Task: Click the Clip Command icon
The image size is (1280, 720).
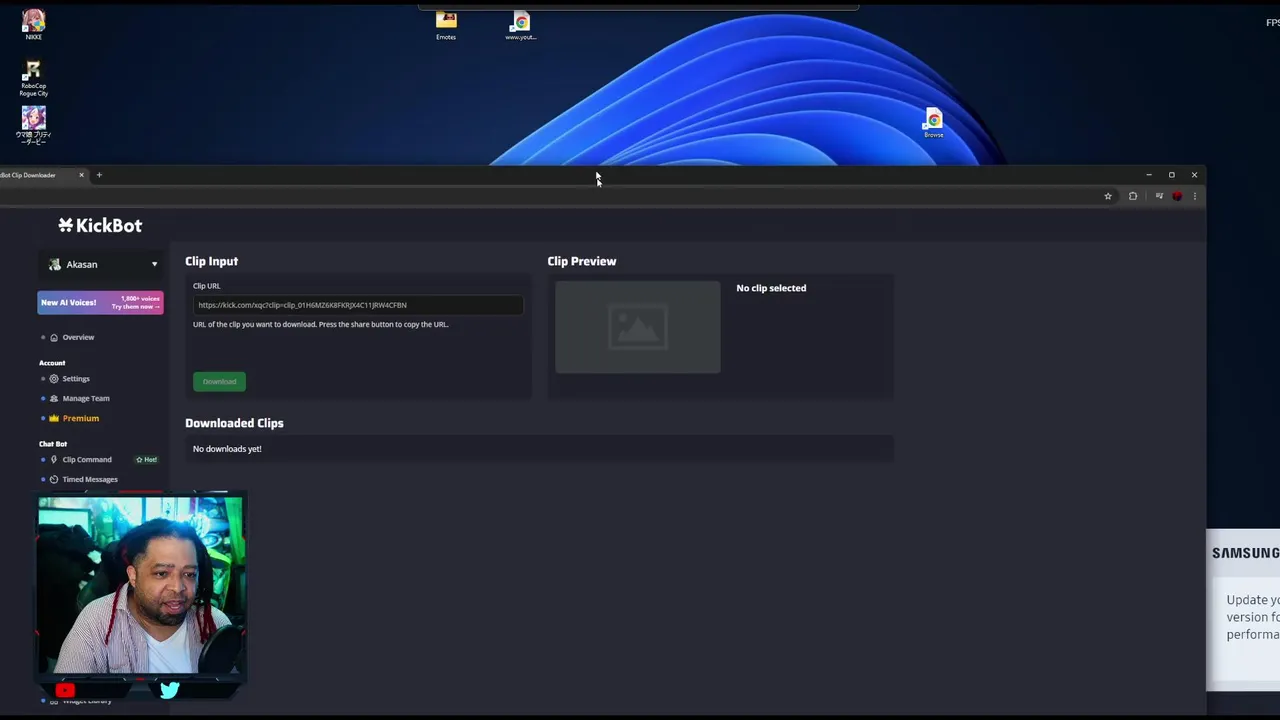Action: point(54,460)
